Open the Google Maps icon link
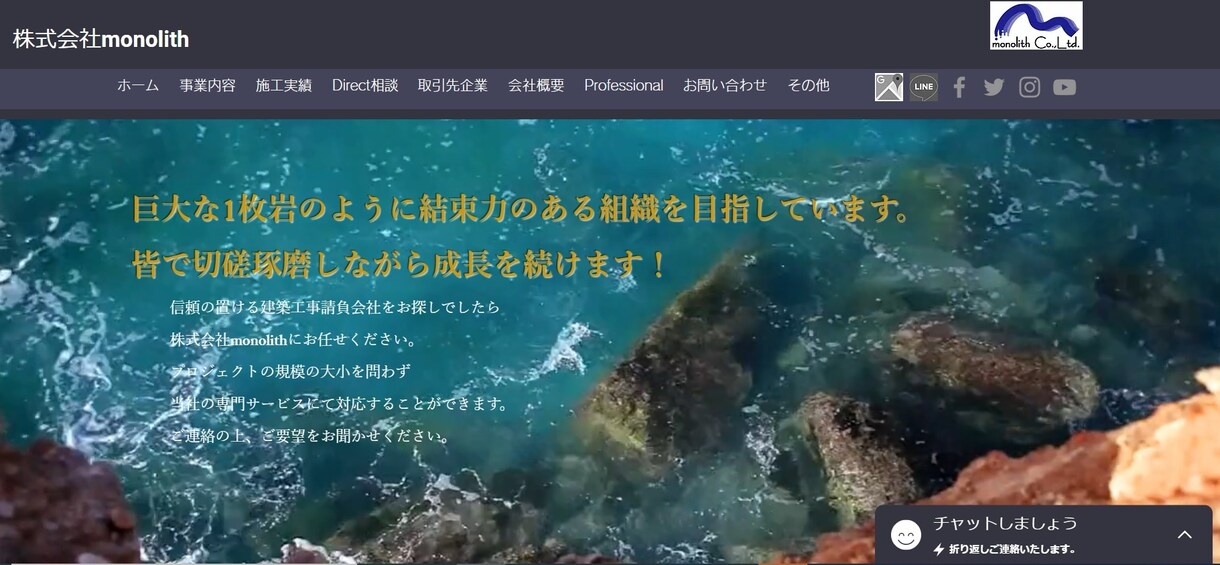Image resolution: width=1220 pixels, height=565 pixels. click(889, 87)
